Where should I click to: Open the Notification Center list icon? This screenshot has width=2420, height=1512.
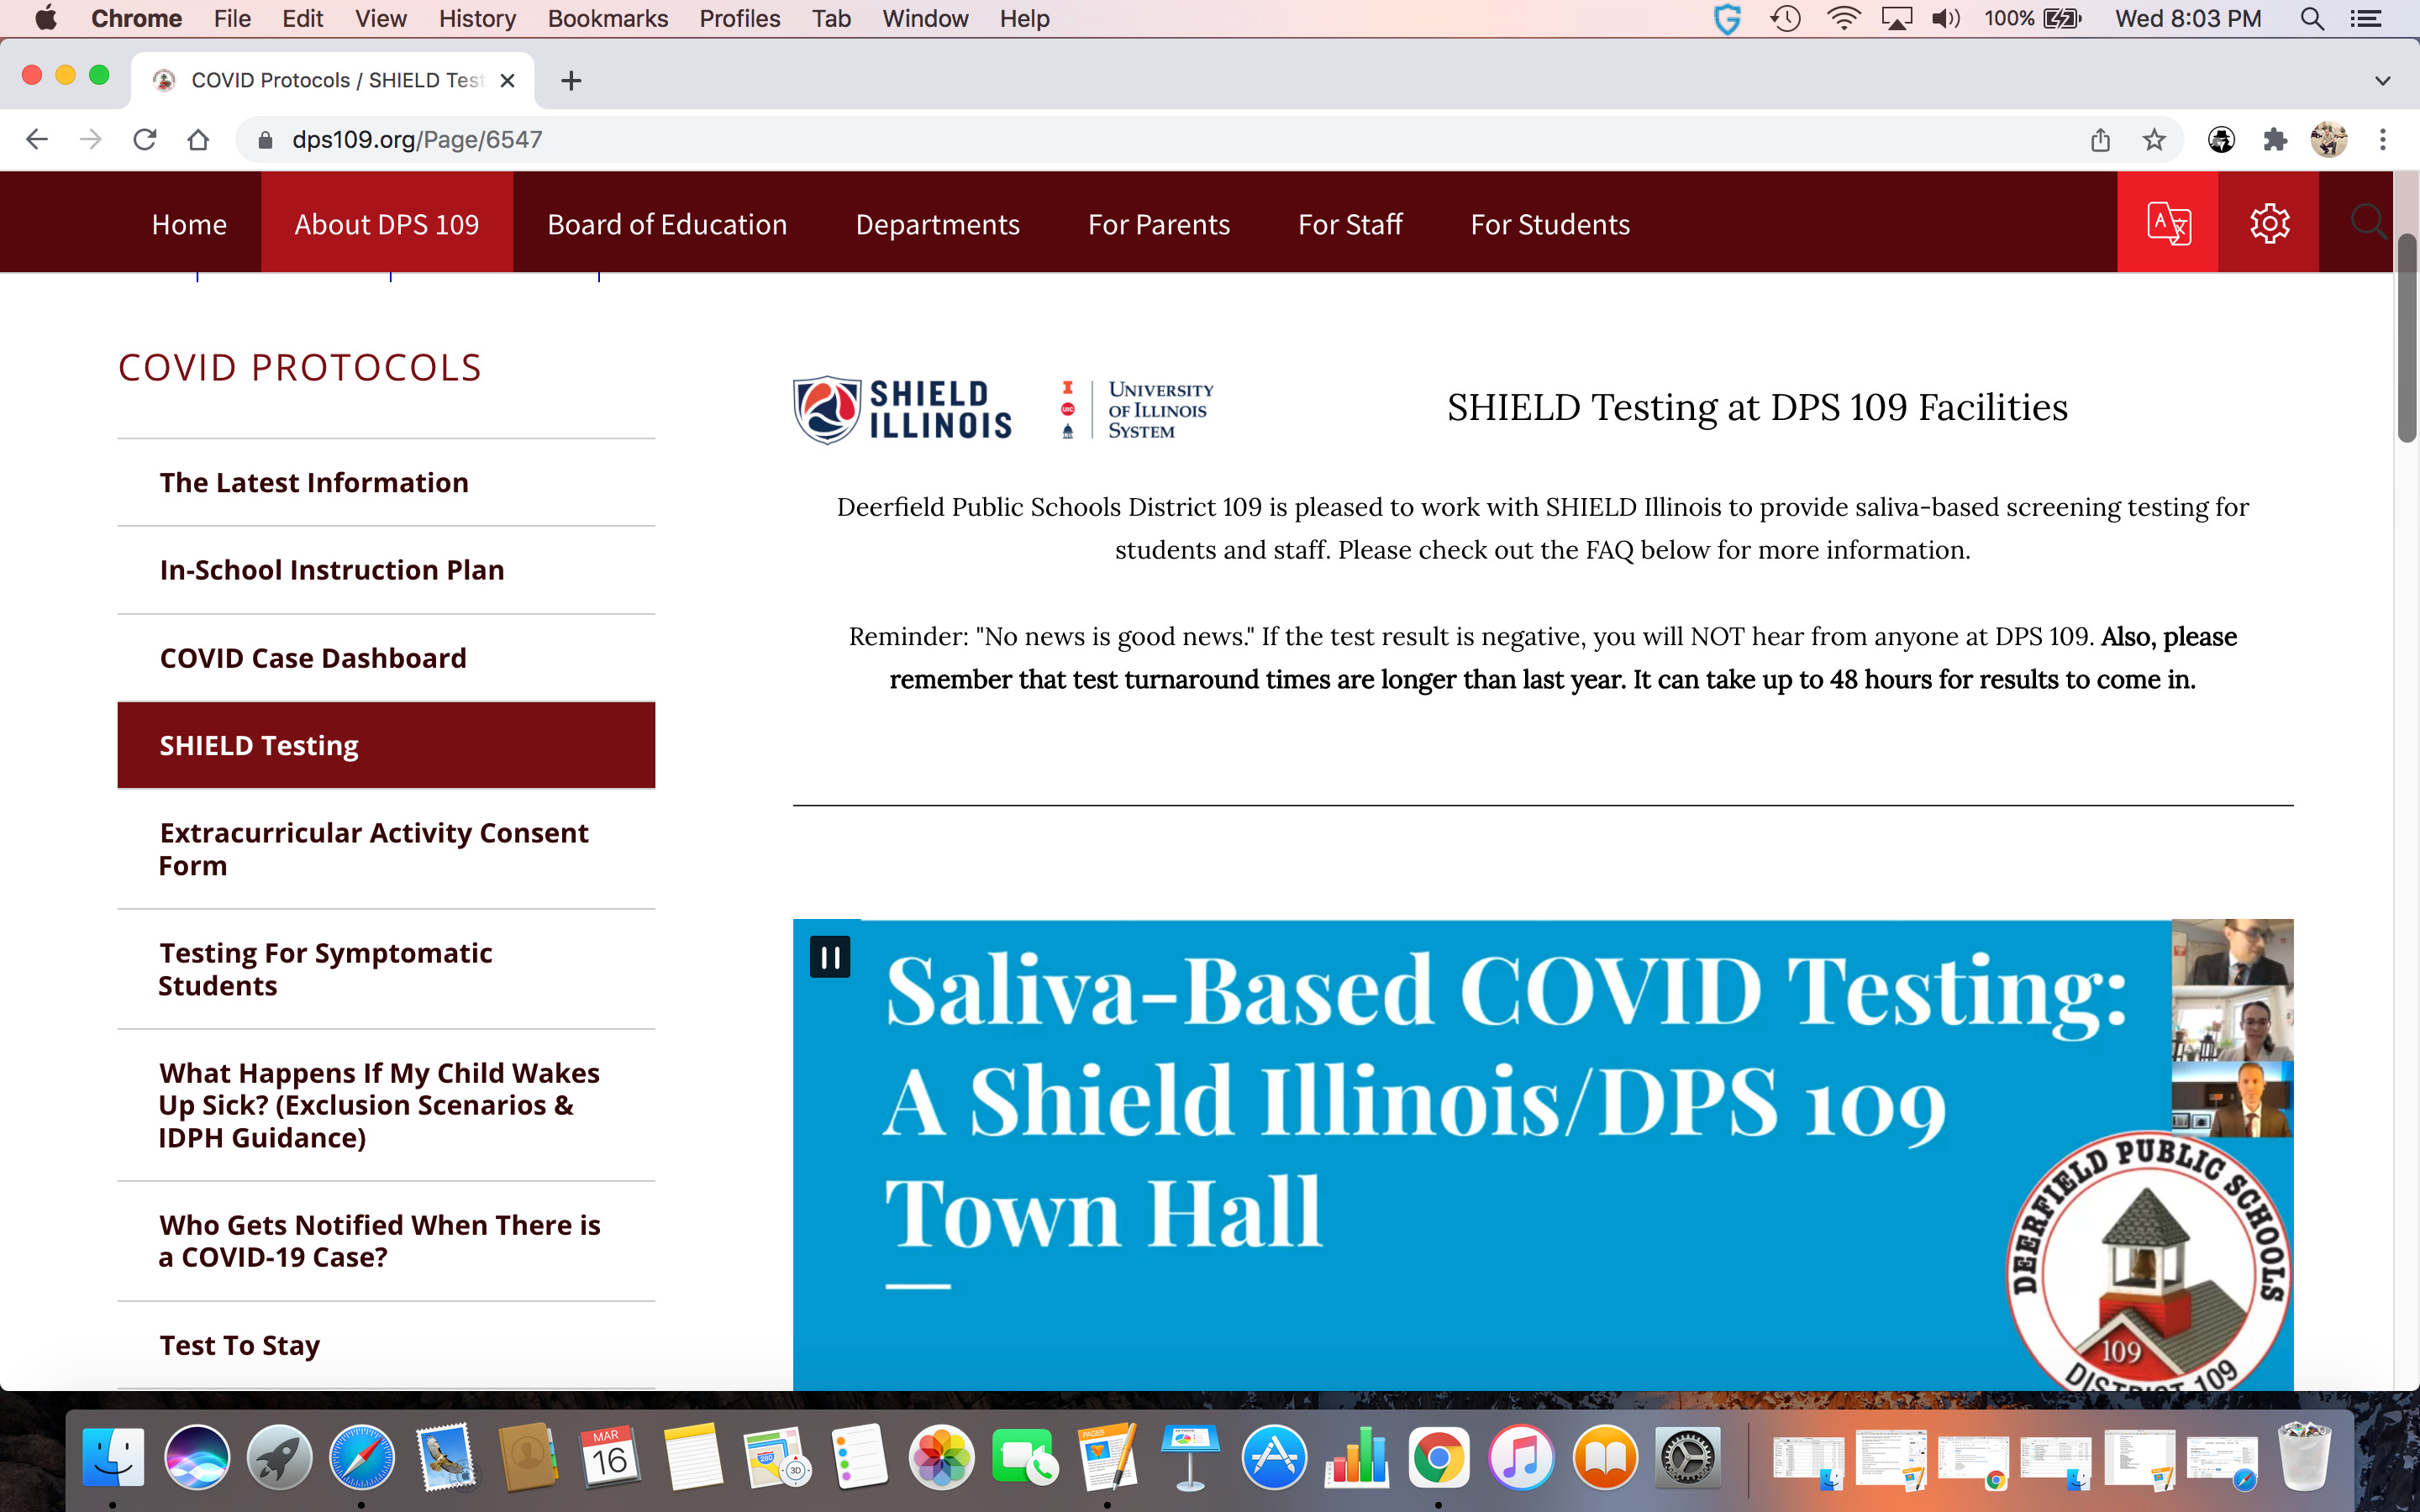[2365, 19]
